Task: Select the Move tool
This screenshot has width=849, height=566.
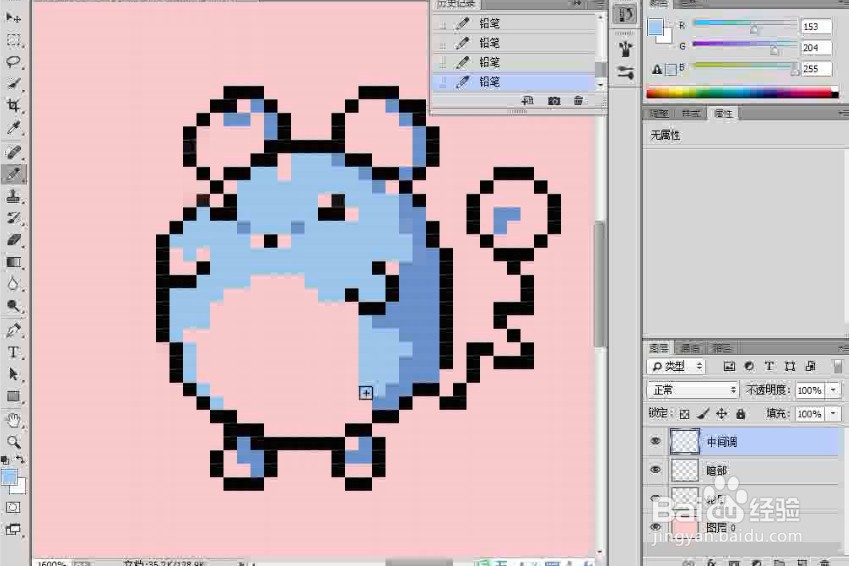Action: pos(13,17)
